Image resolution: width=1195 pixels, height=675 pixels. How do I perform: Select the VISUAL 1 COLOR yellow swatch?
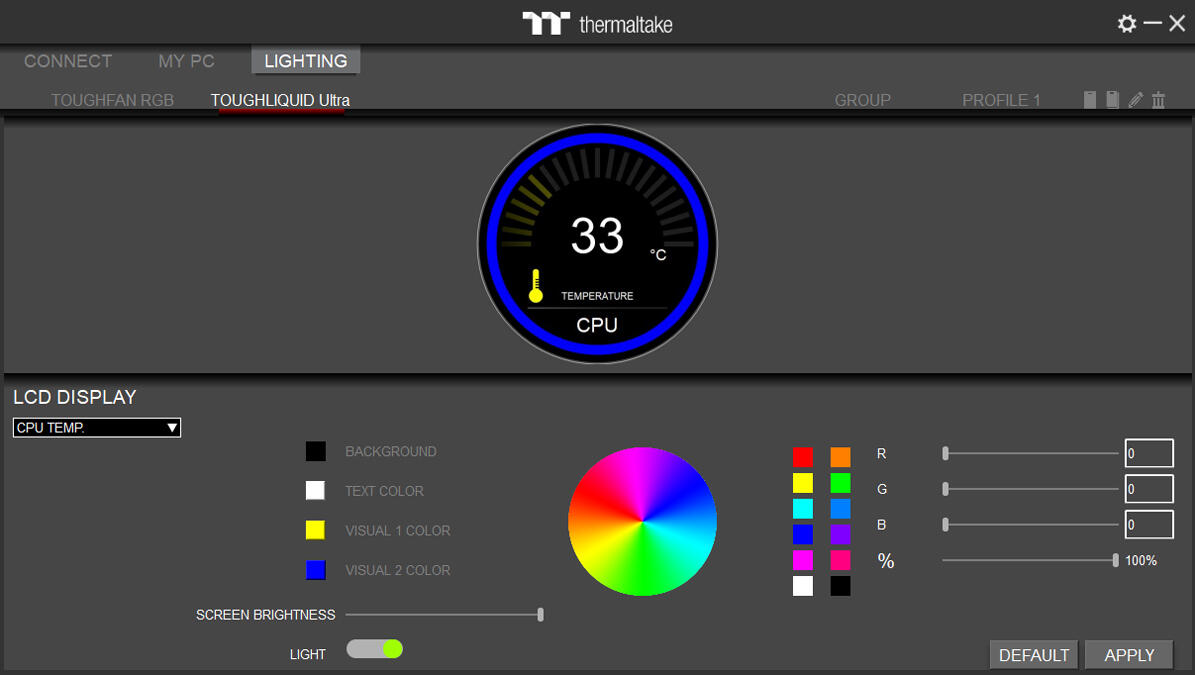(316, 530)
